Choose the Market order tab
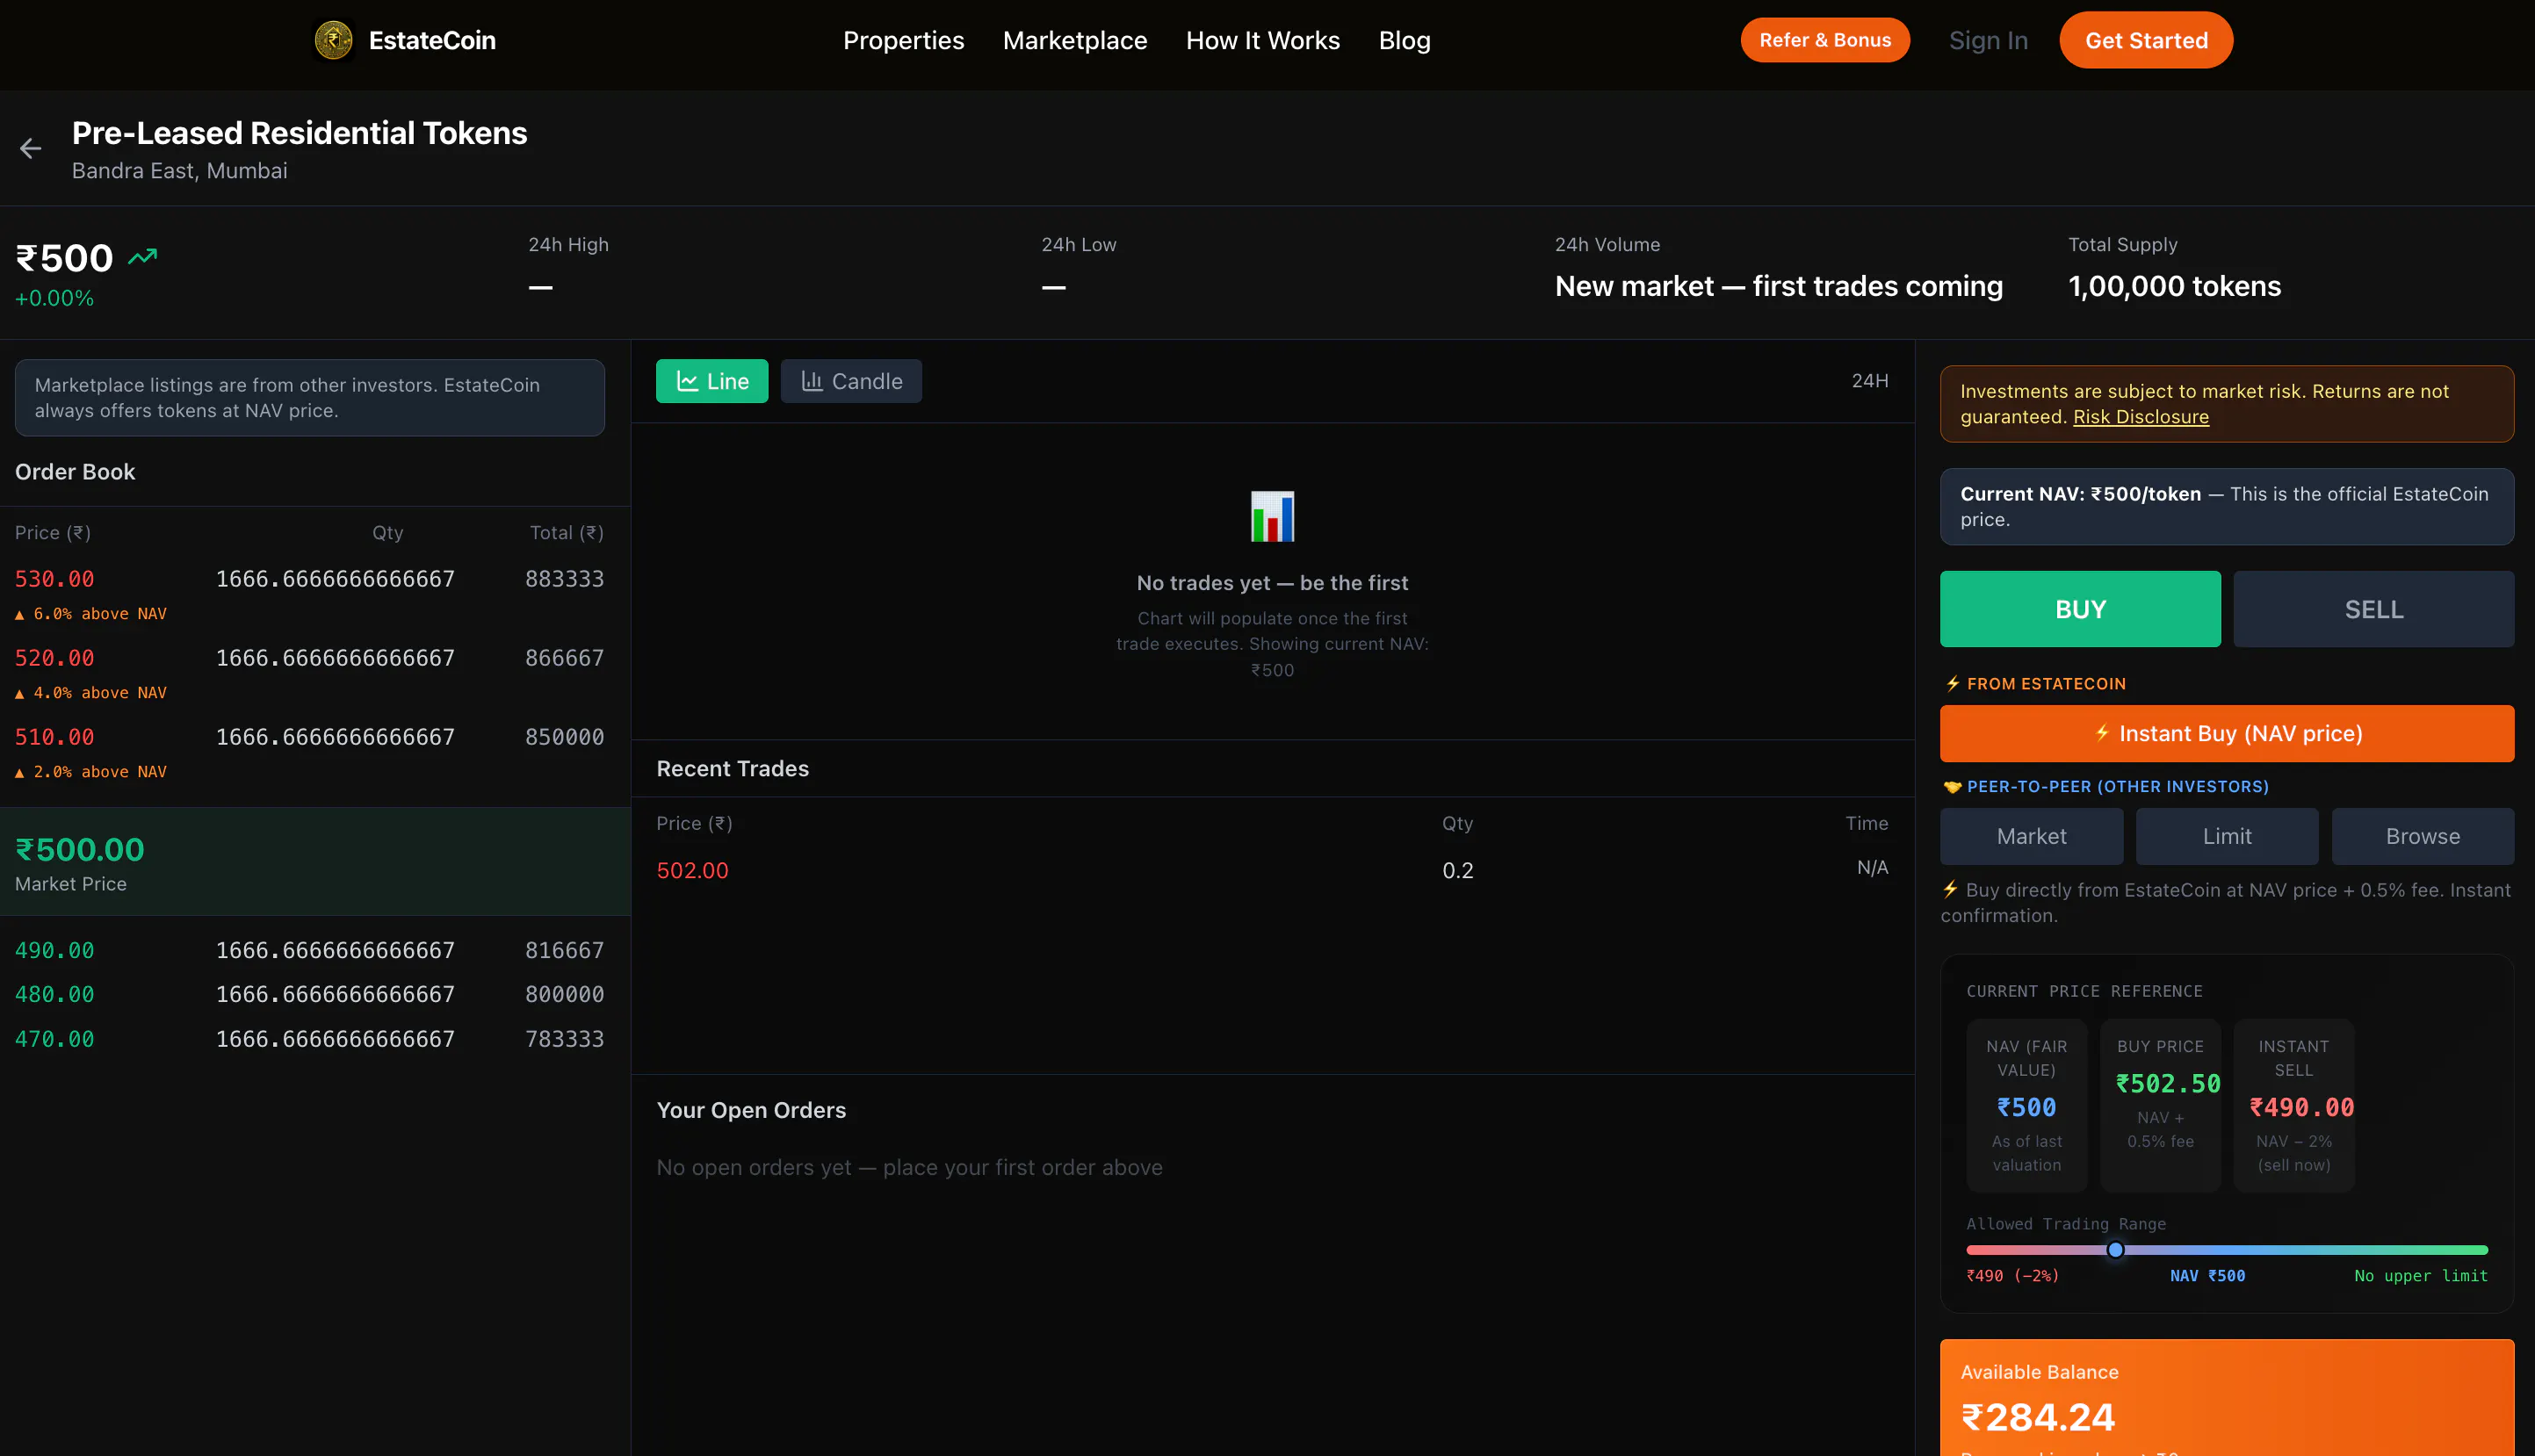This screenshot has width=2535, height=1456. tap(2031, 836)
